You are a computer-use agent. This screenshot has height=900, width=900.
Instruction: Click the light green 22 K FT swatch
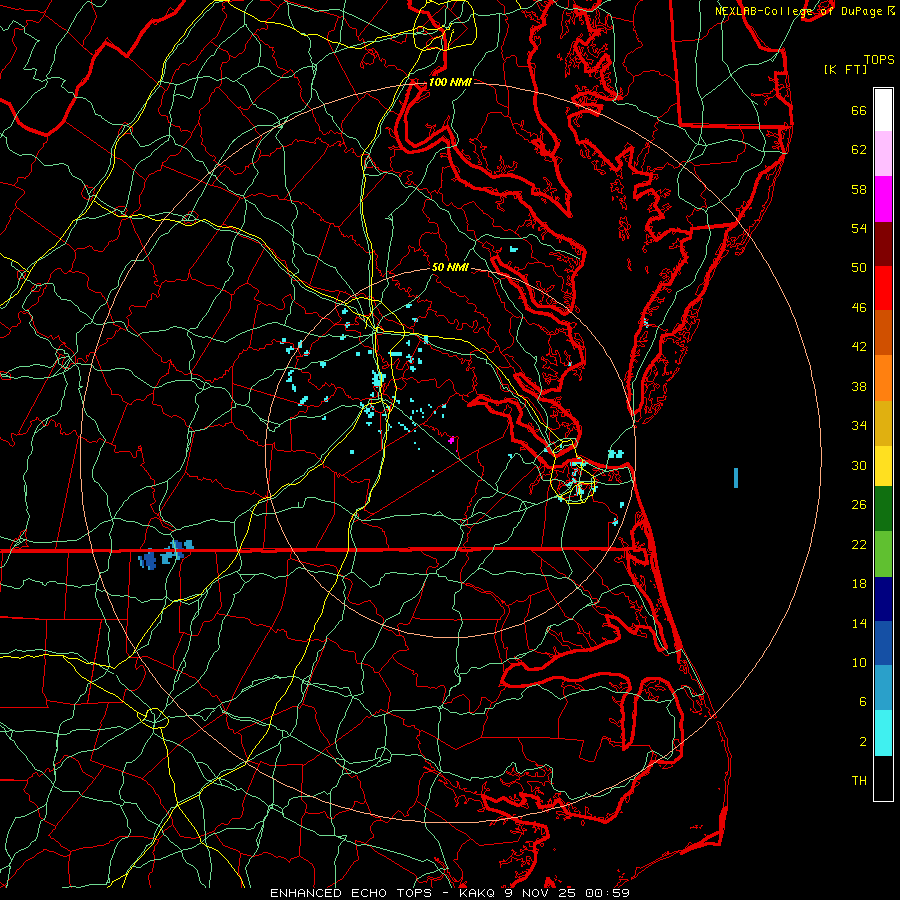pos(883,554)
